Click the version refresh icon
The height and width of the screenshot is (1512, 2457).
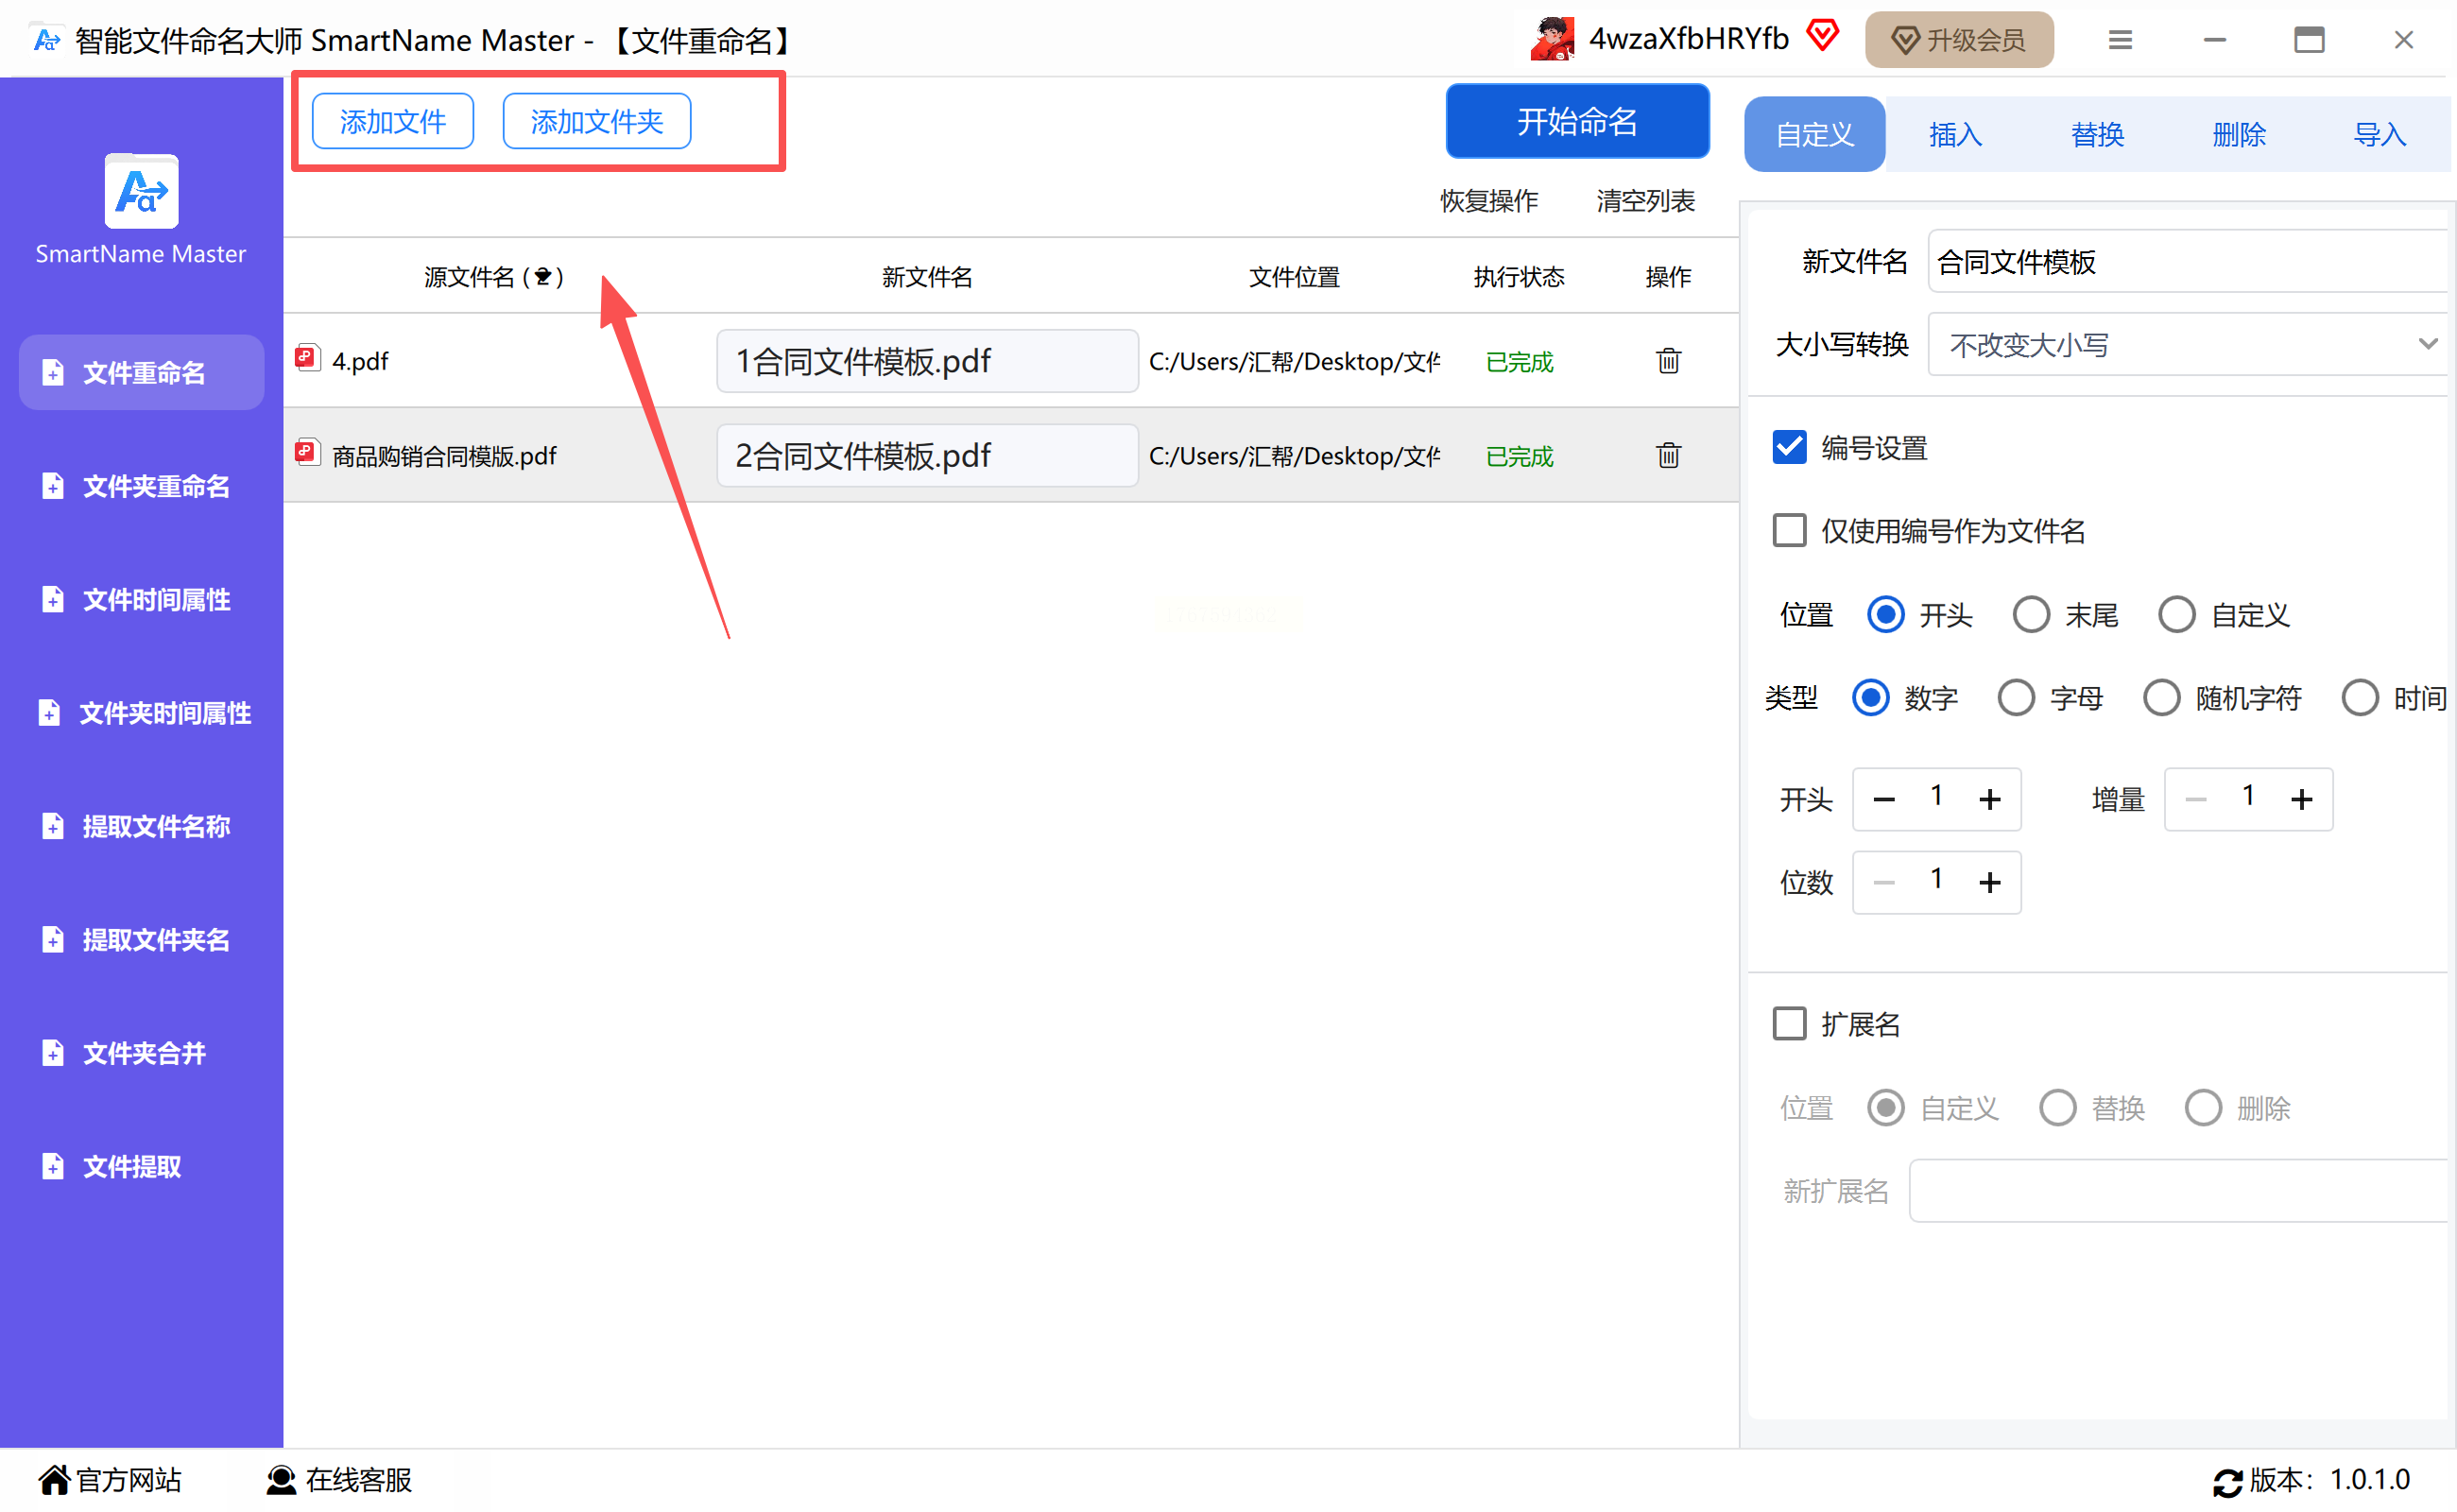click(2227, 1482)
